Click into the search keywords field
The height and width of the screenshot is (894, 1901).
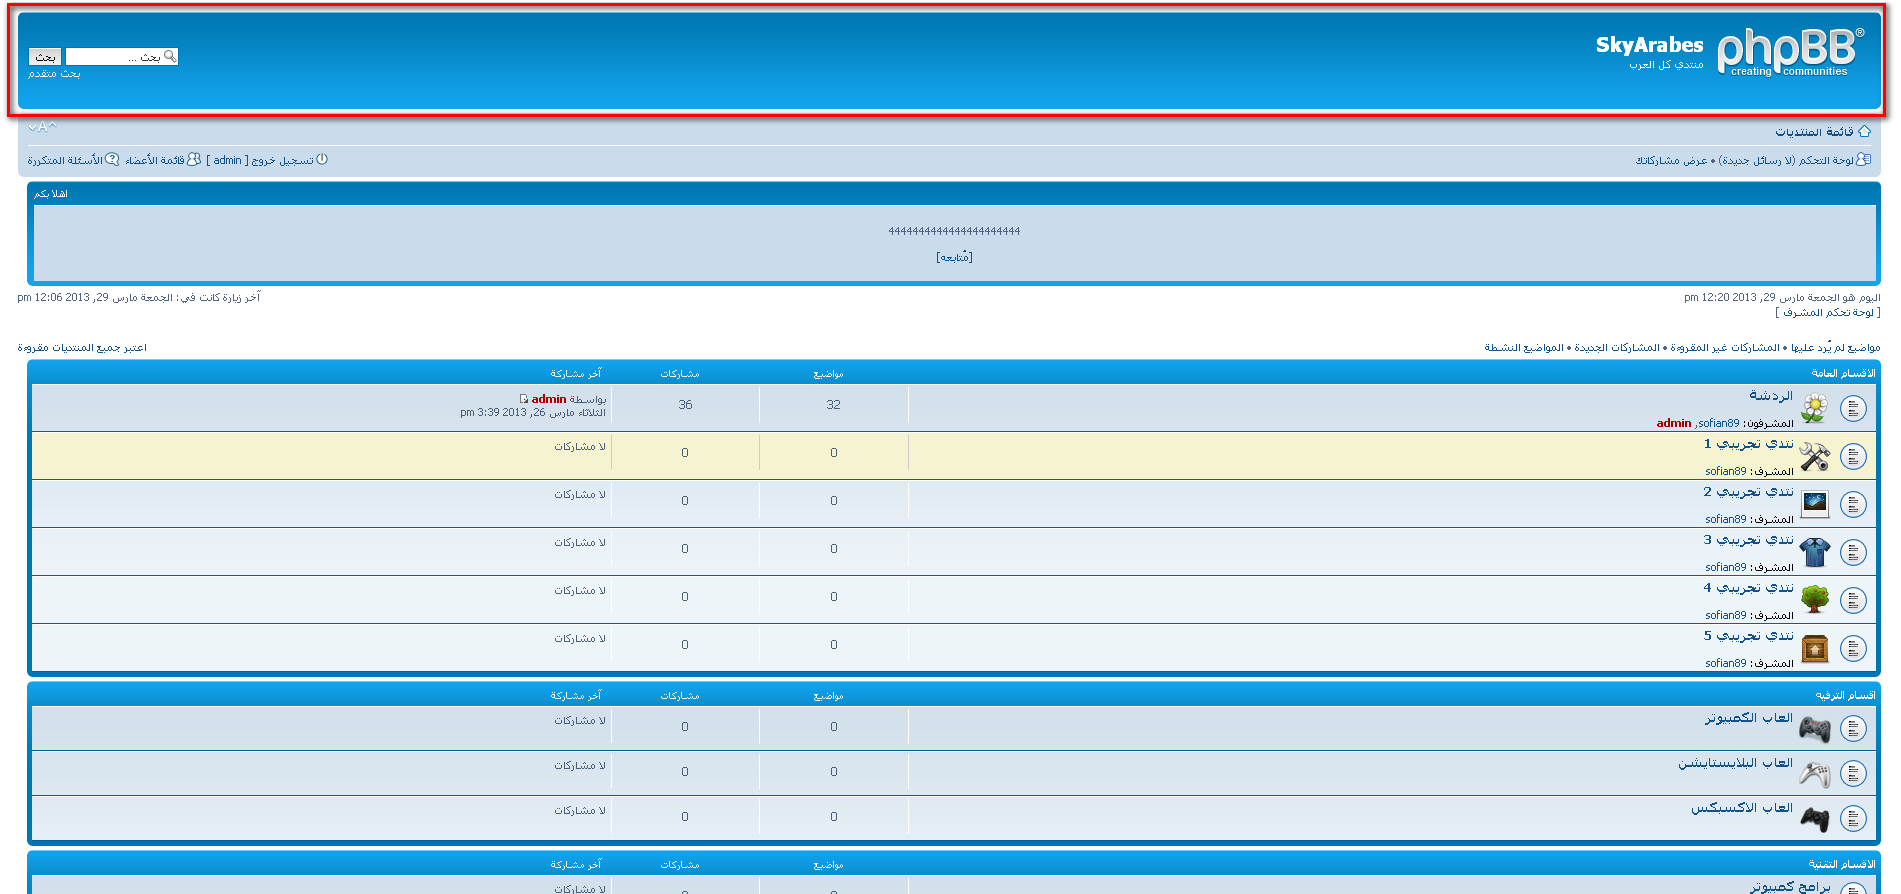(x=113, y=57)
